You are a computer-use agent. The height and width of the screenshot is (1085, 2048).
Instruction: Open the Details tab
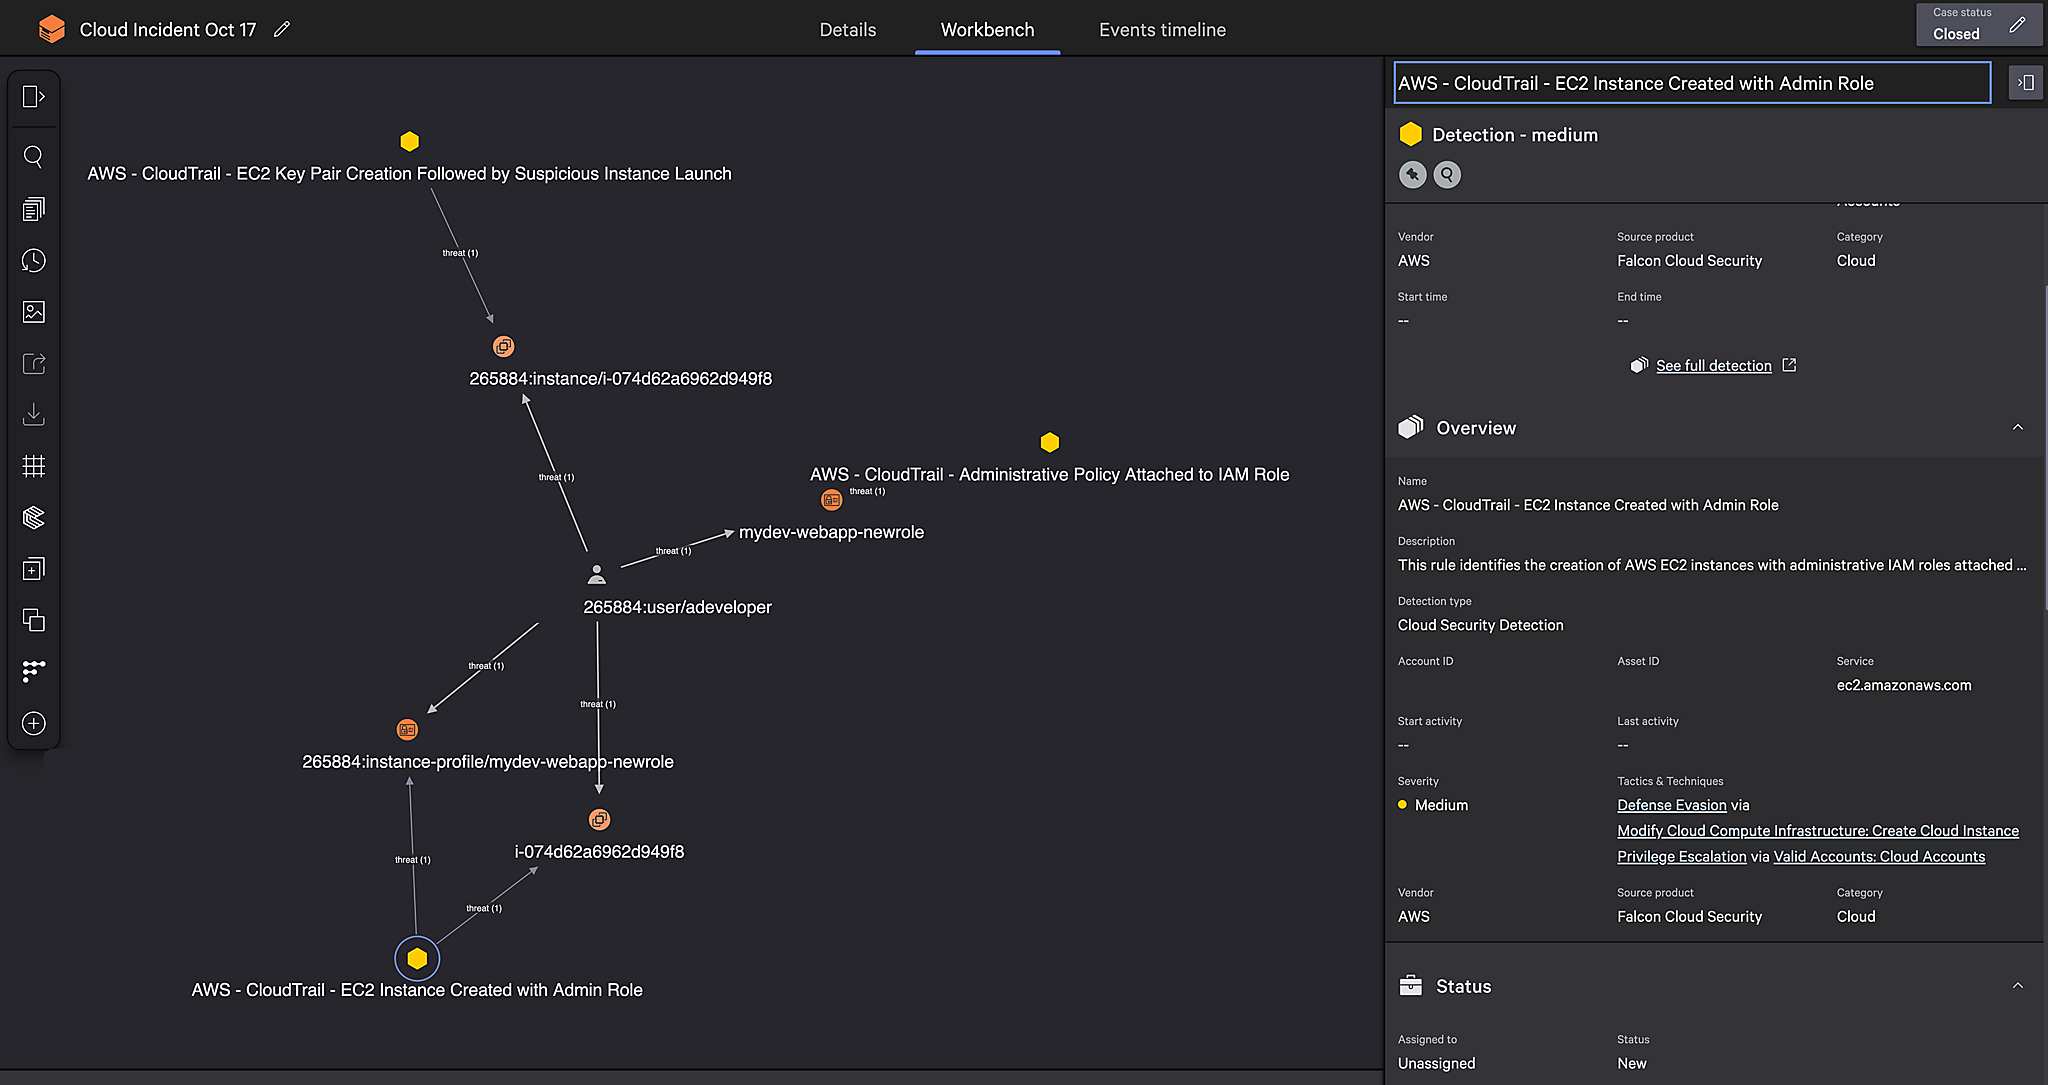pyautogui.click(x=847, y=30)
